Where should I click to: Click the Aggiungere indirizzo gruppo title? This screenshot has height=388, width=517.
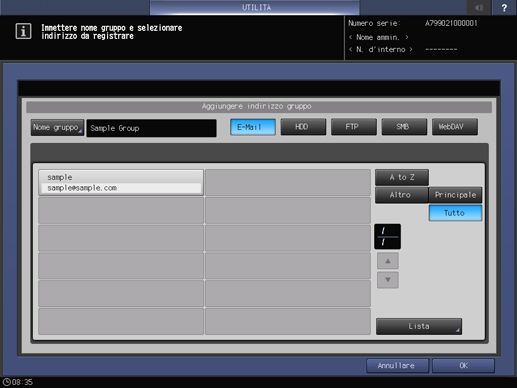click(257, 106)
